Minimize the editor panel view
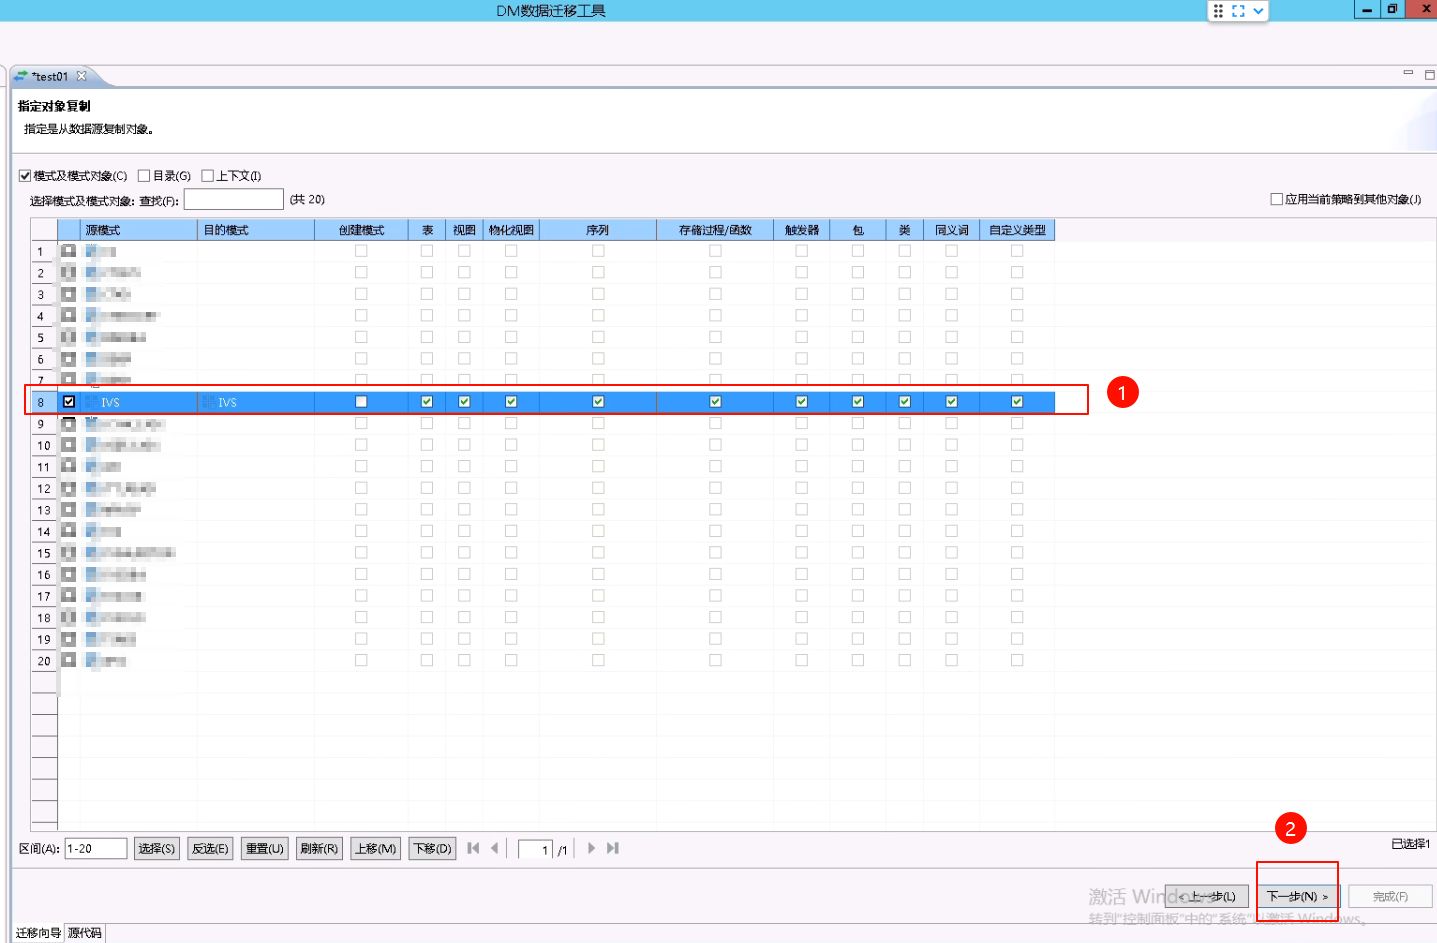 (x=1408, y=74)
